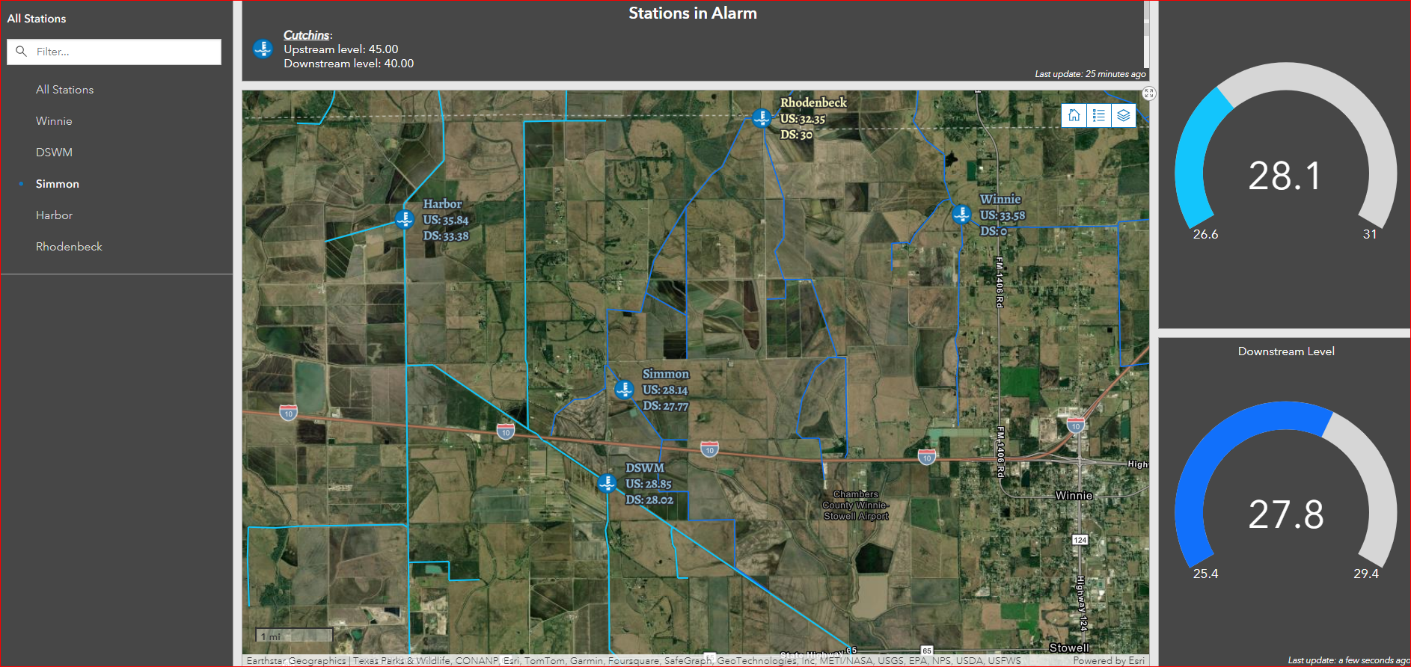Screen dimensions: 1411x667
Task: Click the Stations in Alarm heading
Action: (692, 14)
